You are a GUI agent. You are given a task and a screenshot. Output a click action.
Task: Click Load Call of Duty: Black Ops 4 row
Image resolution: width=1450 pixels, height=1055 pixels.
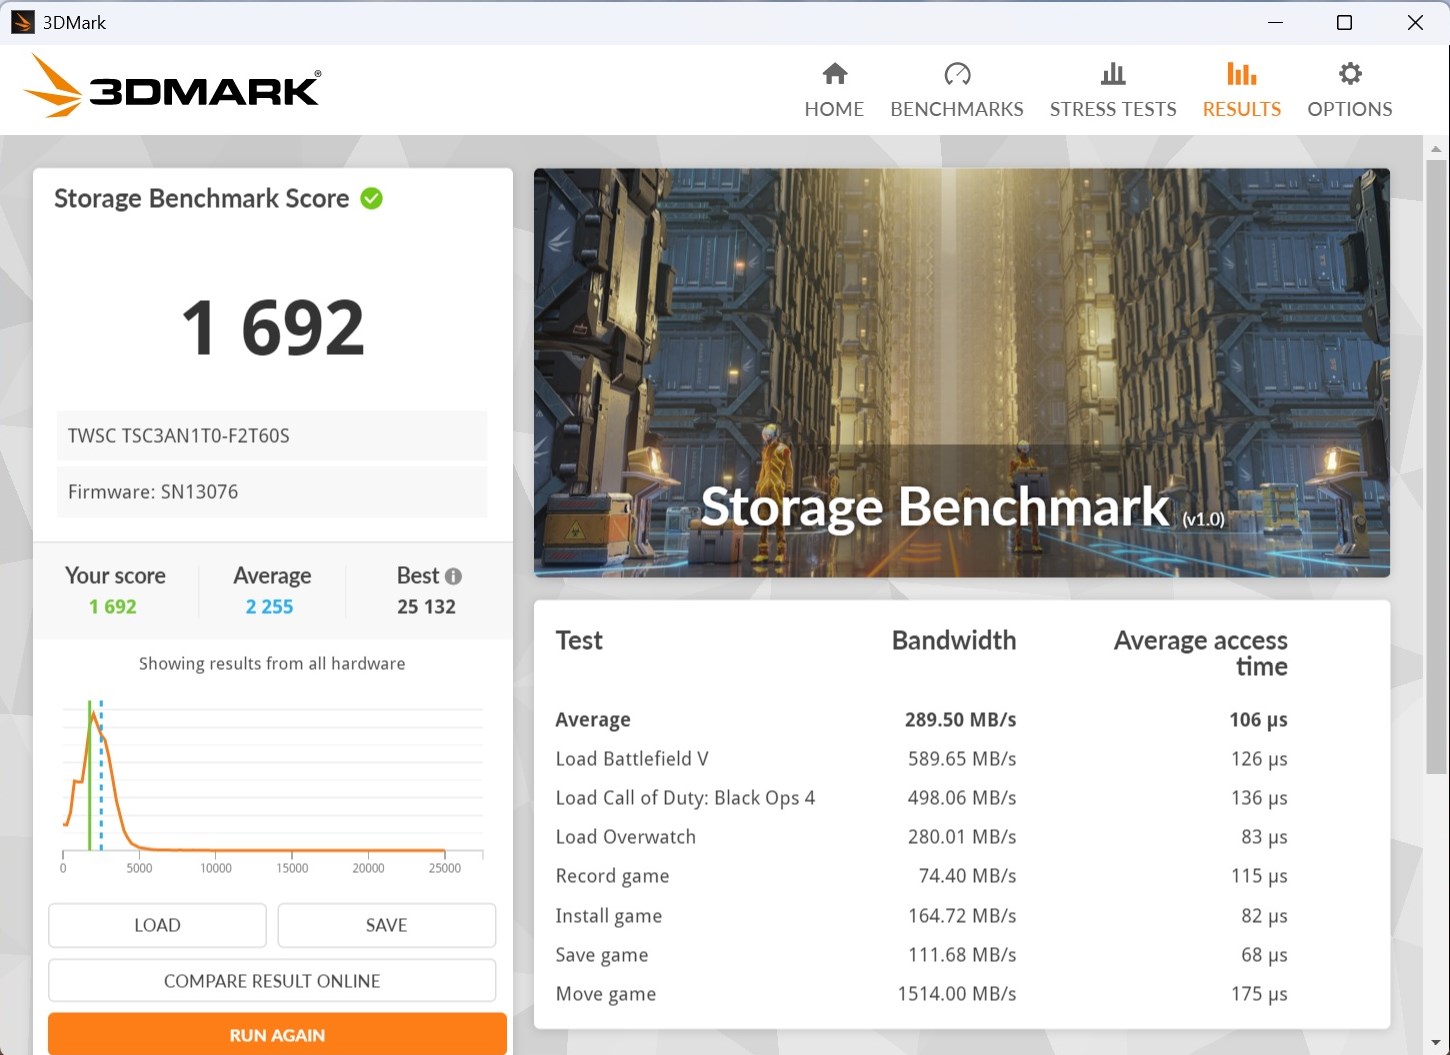(x=921, y=798)
